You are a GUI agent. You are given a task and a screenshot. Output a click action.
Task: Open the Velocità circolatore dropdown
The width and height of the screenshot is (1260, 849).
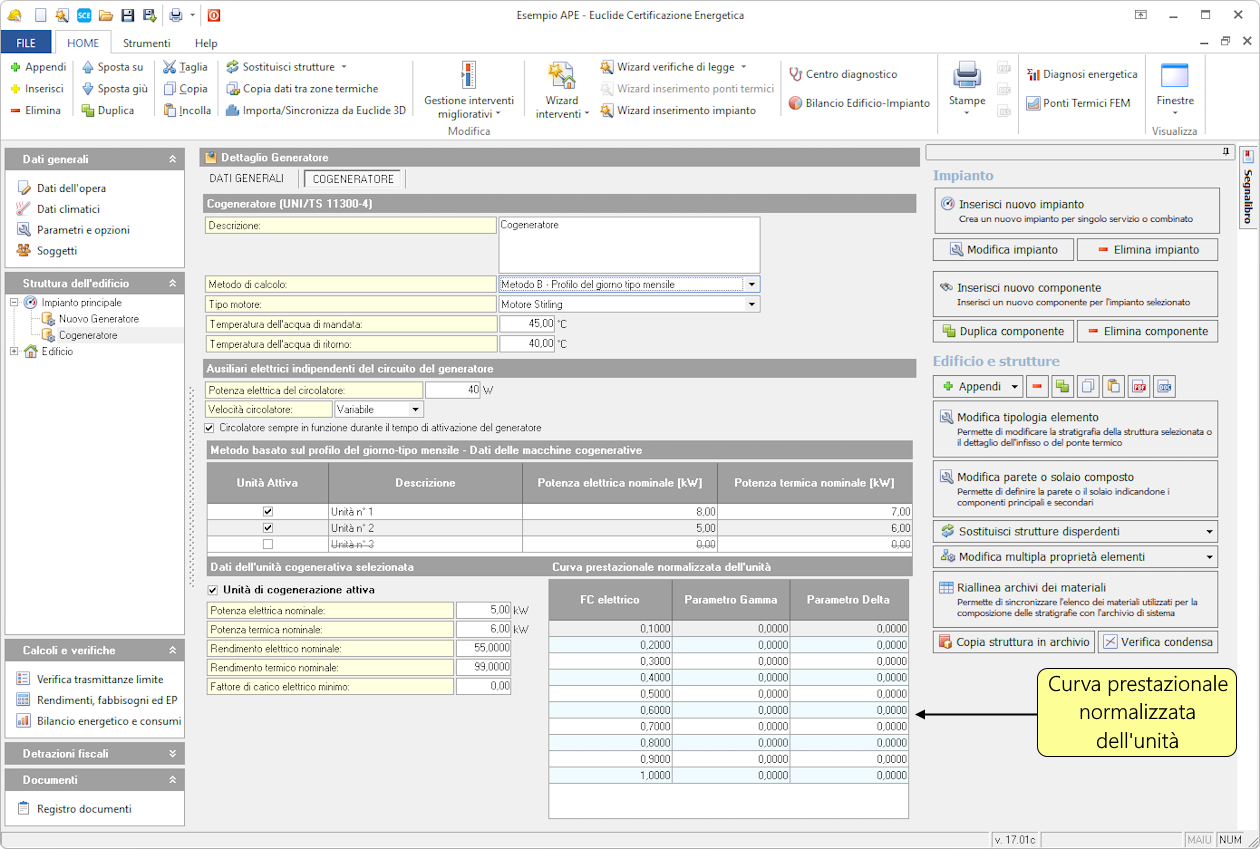[x=415, y=409]
